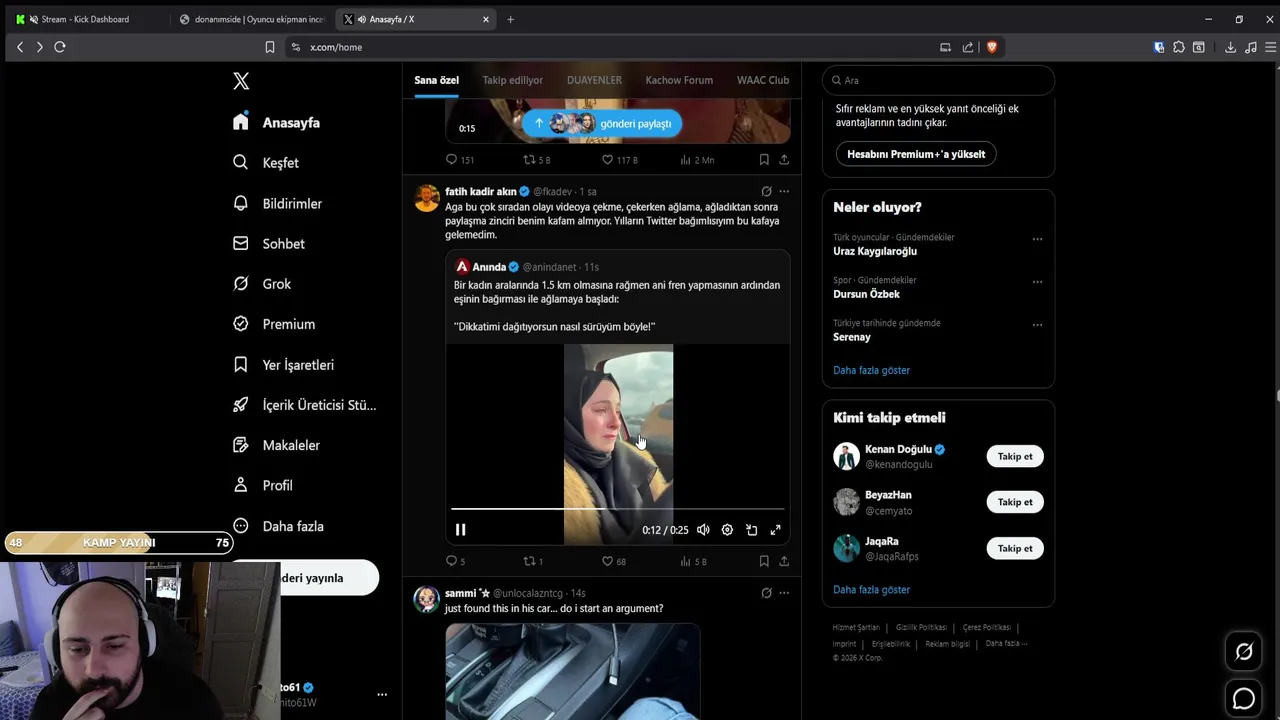Bookmark fatih kadir akın's post
This screenshot has height=720, width=1280.
tap(764, 561)
